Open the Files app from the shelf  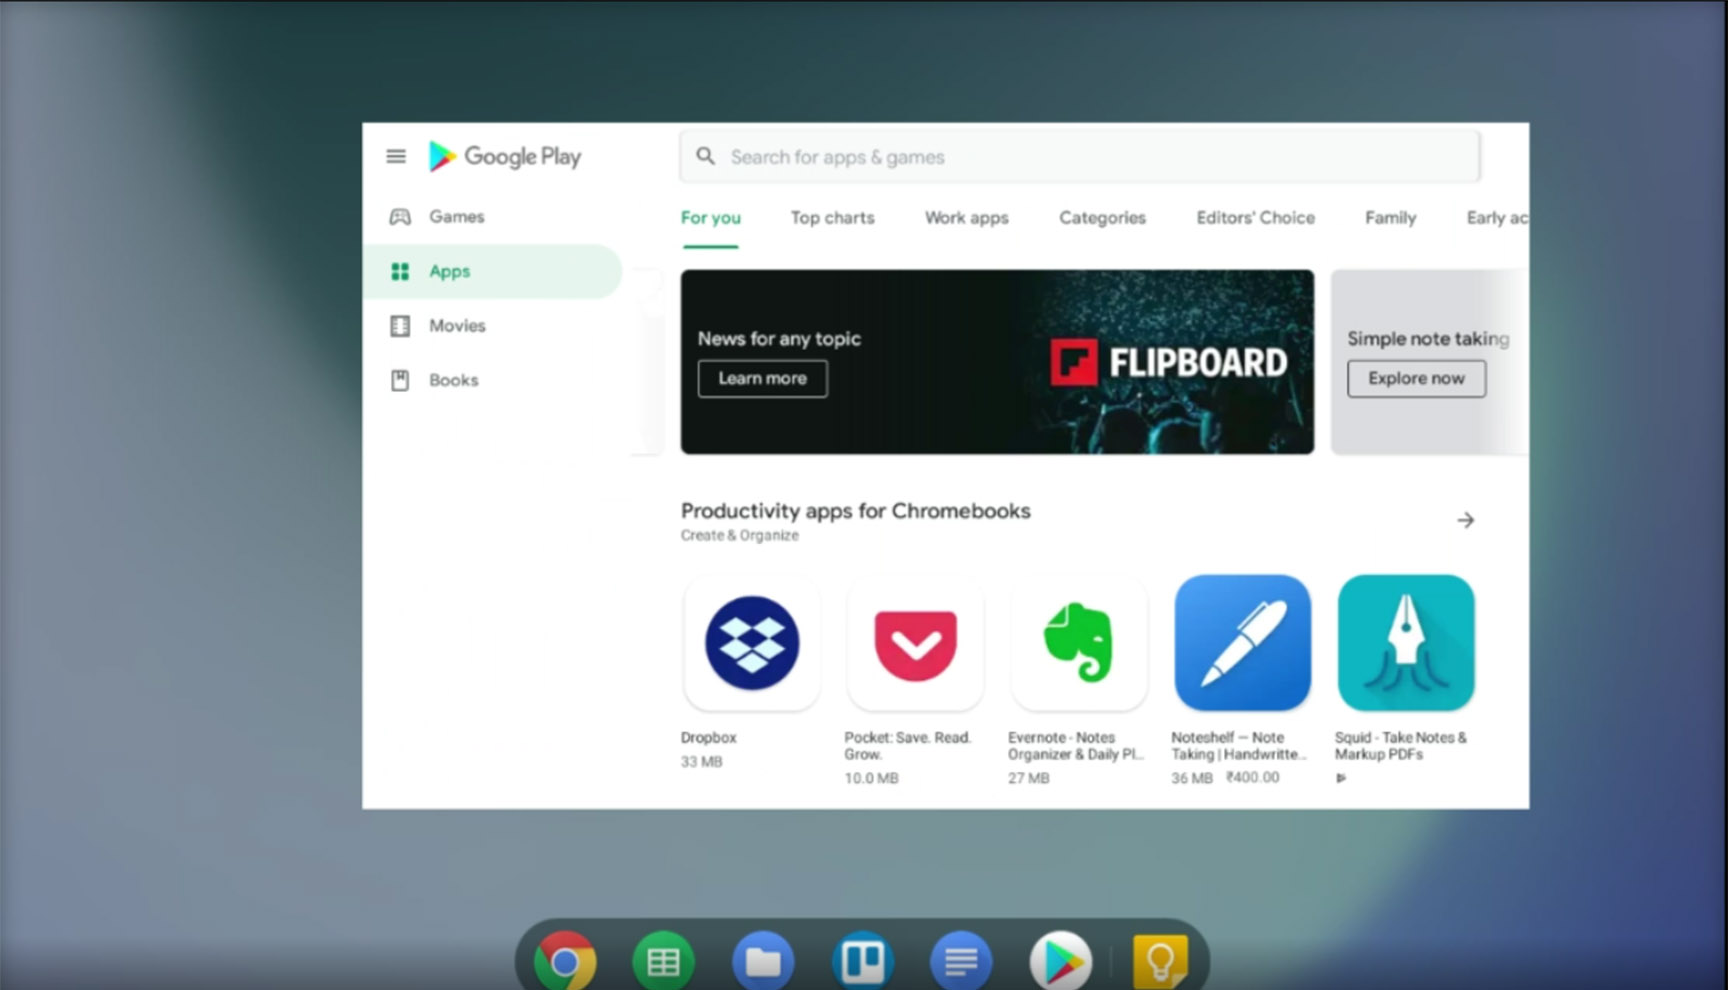pos(763,961)
